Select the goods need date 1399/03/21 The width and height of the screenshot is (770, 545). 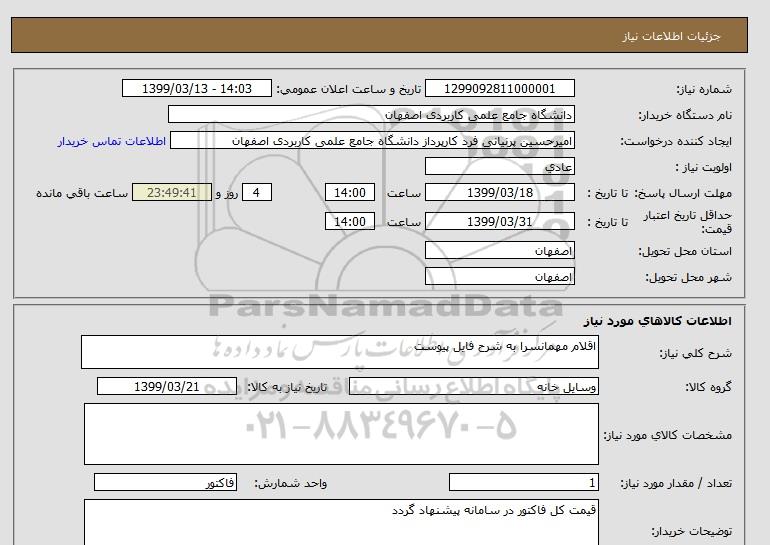pos(167,386)
